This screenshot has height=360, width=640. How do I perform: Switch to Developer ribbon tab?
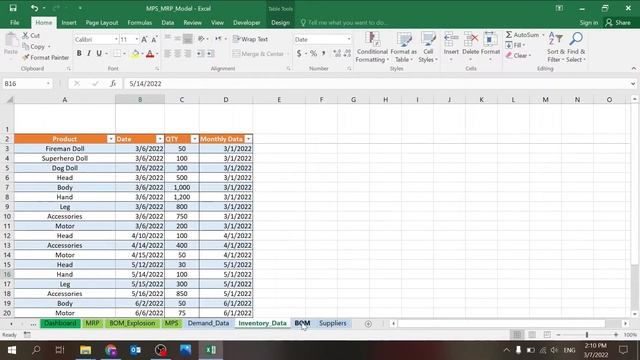tap(247, 22)
